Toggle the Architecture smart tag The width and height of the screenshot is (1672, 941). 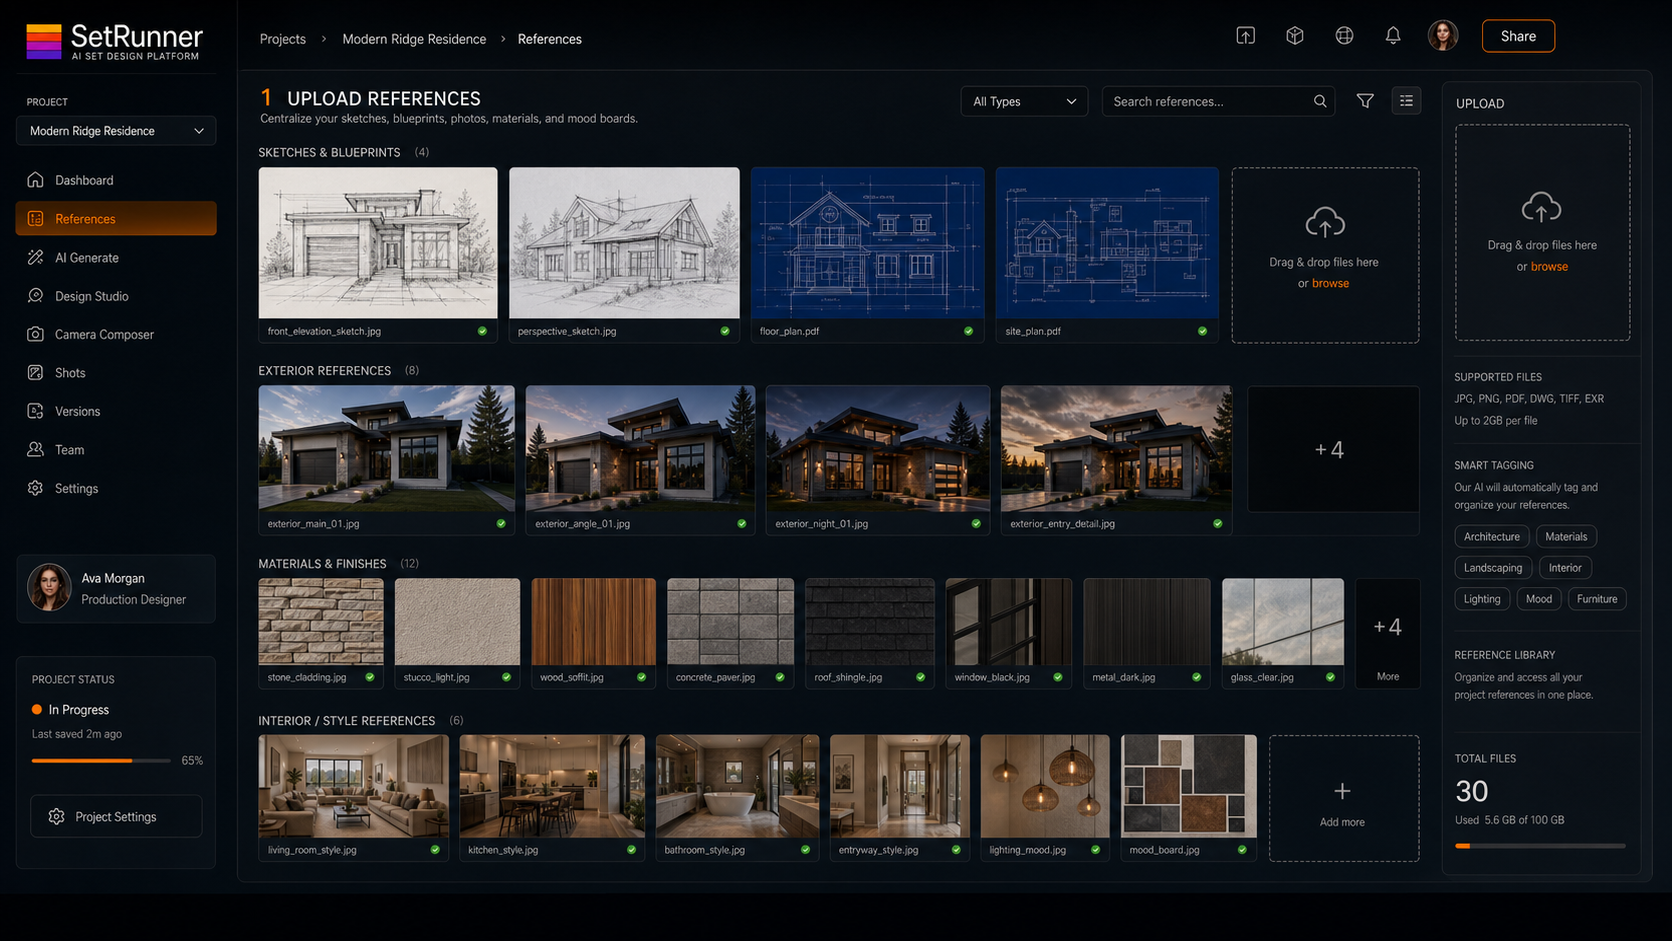click(x=1492, y=537)
